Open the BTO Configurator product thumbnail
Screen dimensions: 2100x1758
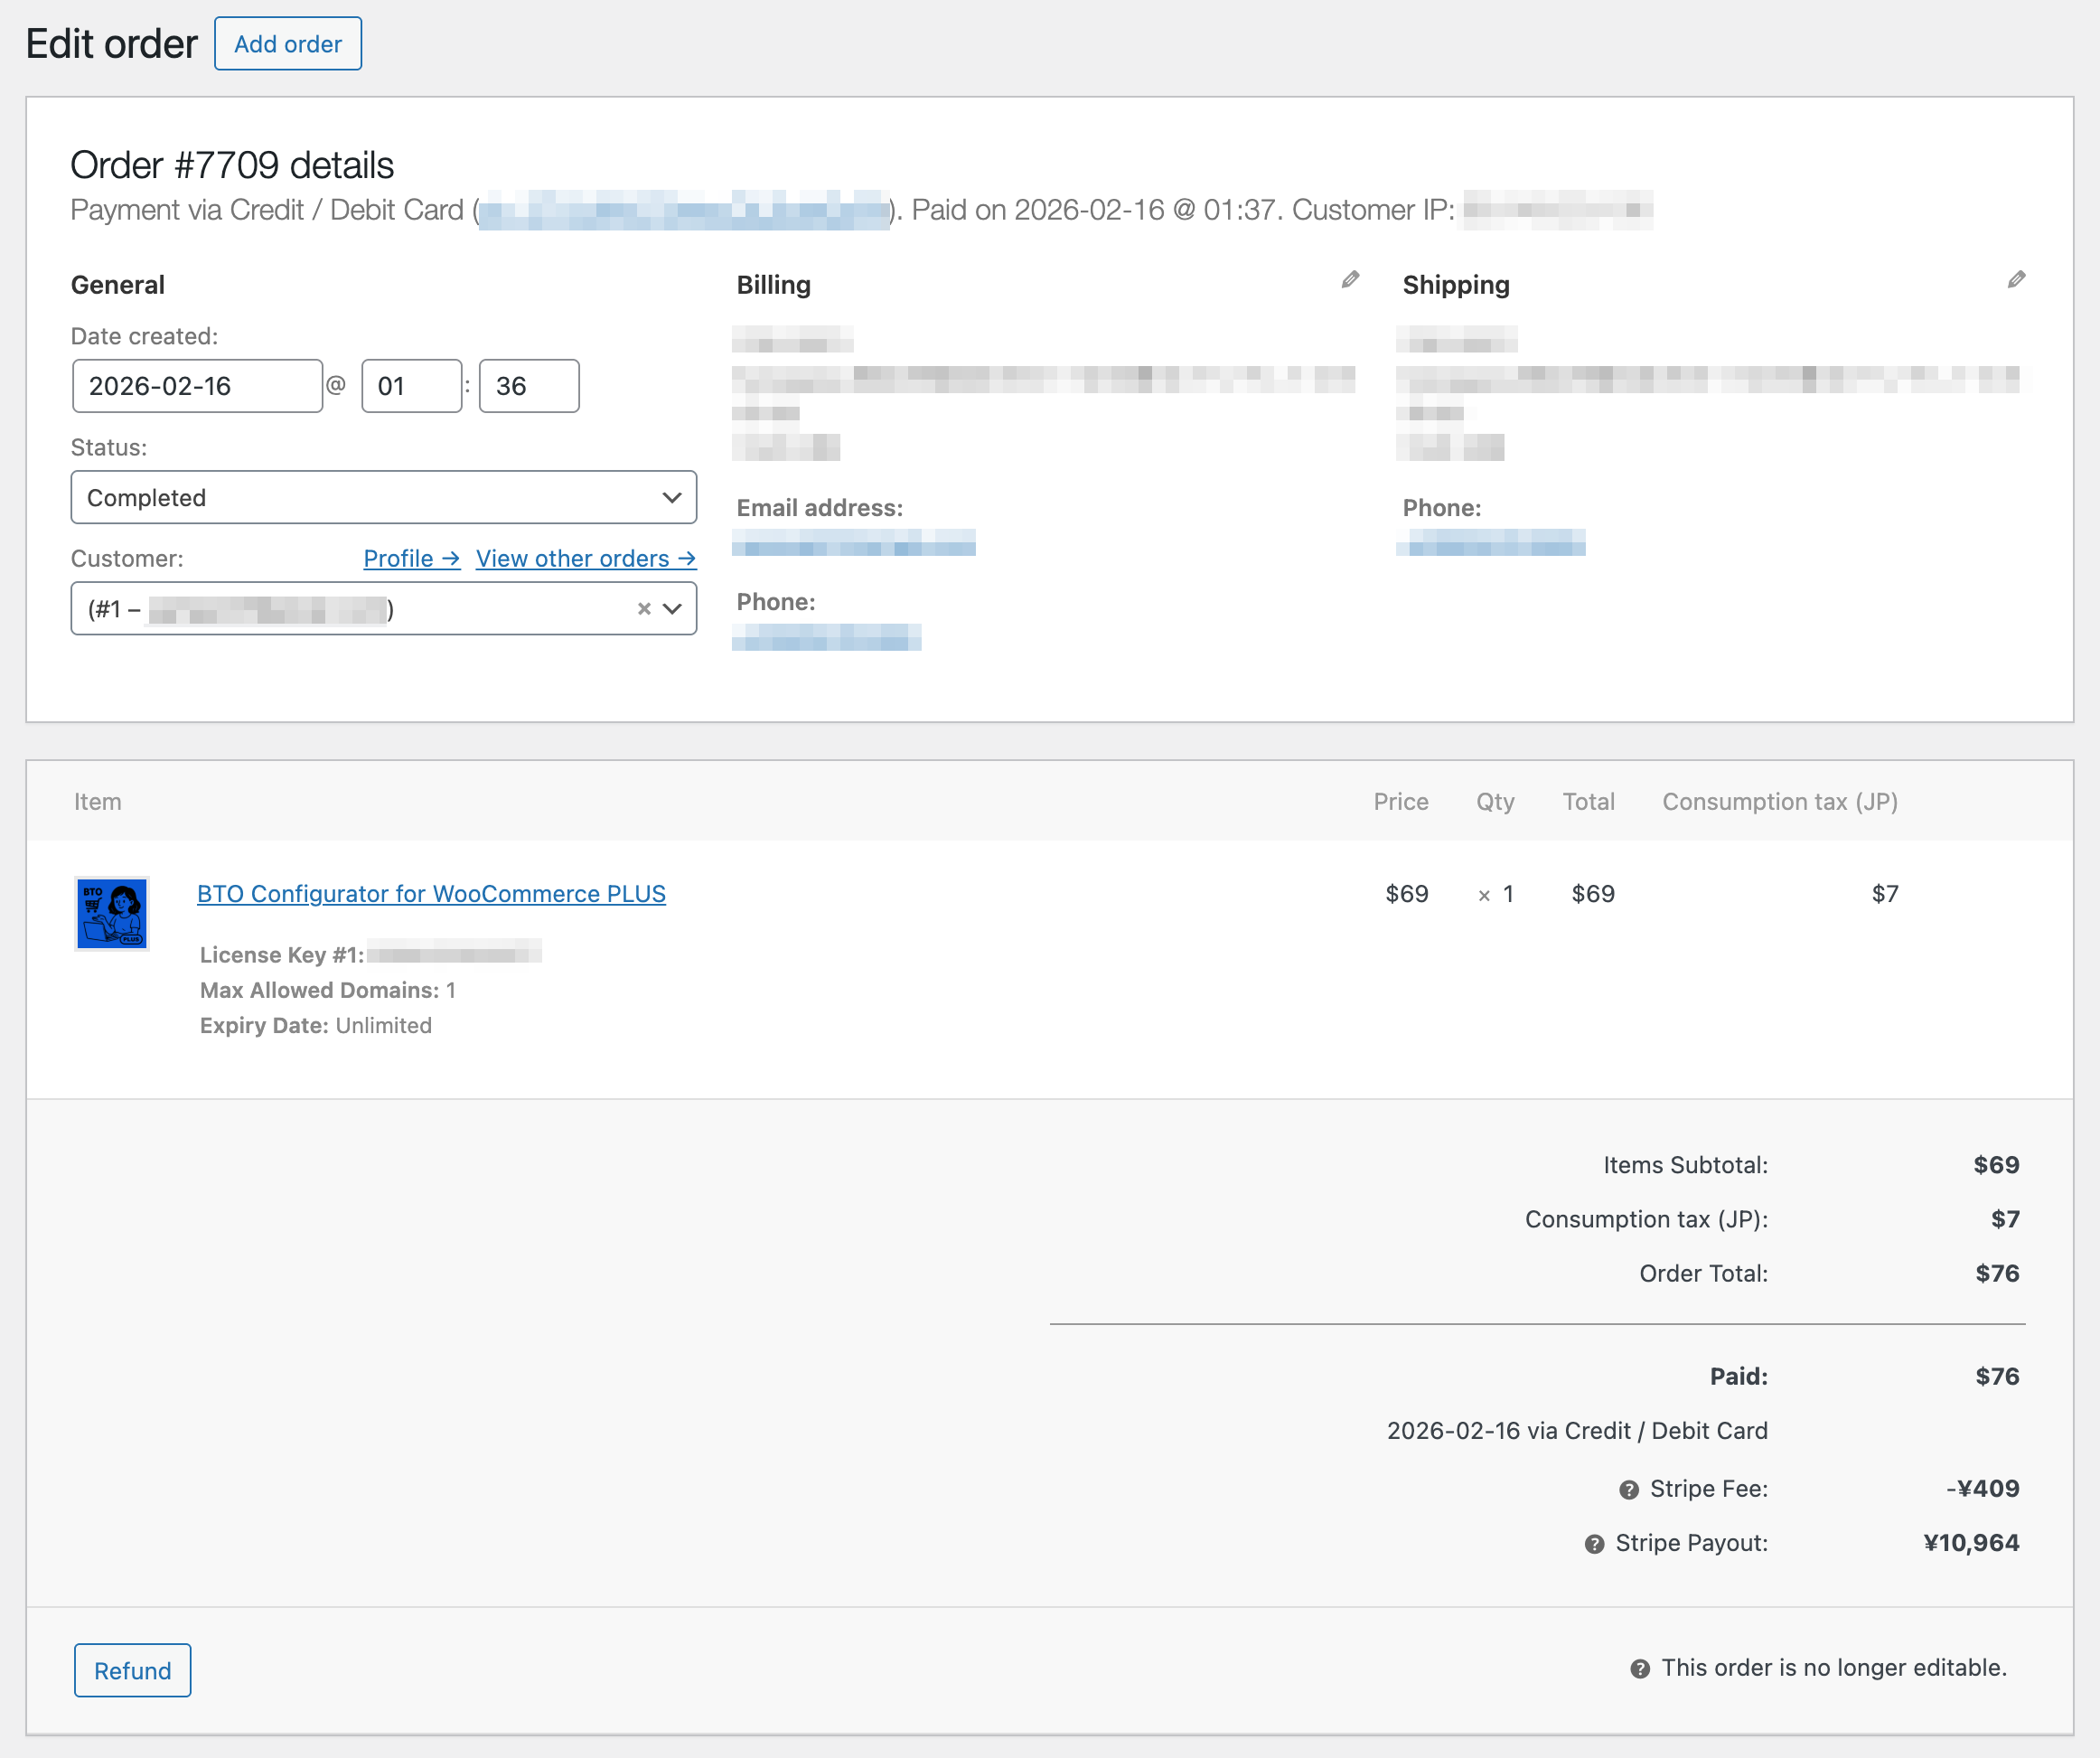click(x=112, y=914)
